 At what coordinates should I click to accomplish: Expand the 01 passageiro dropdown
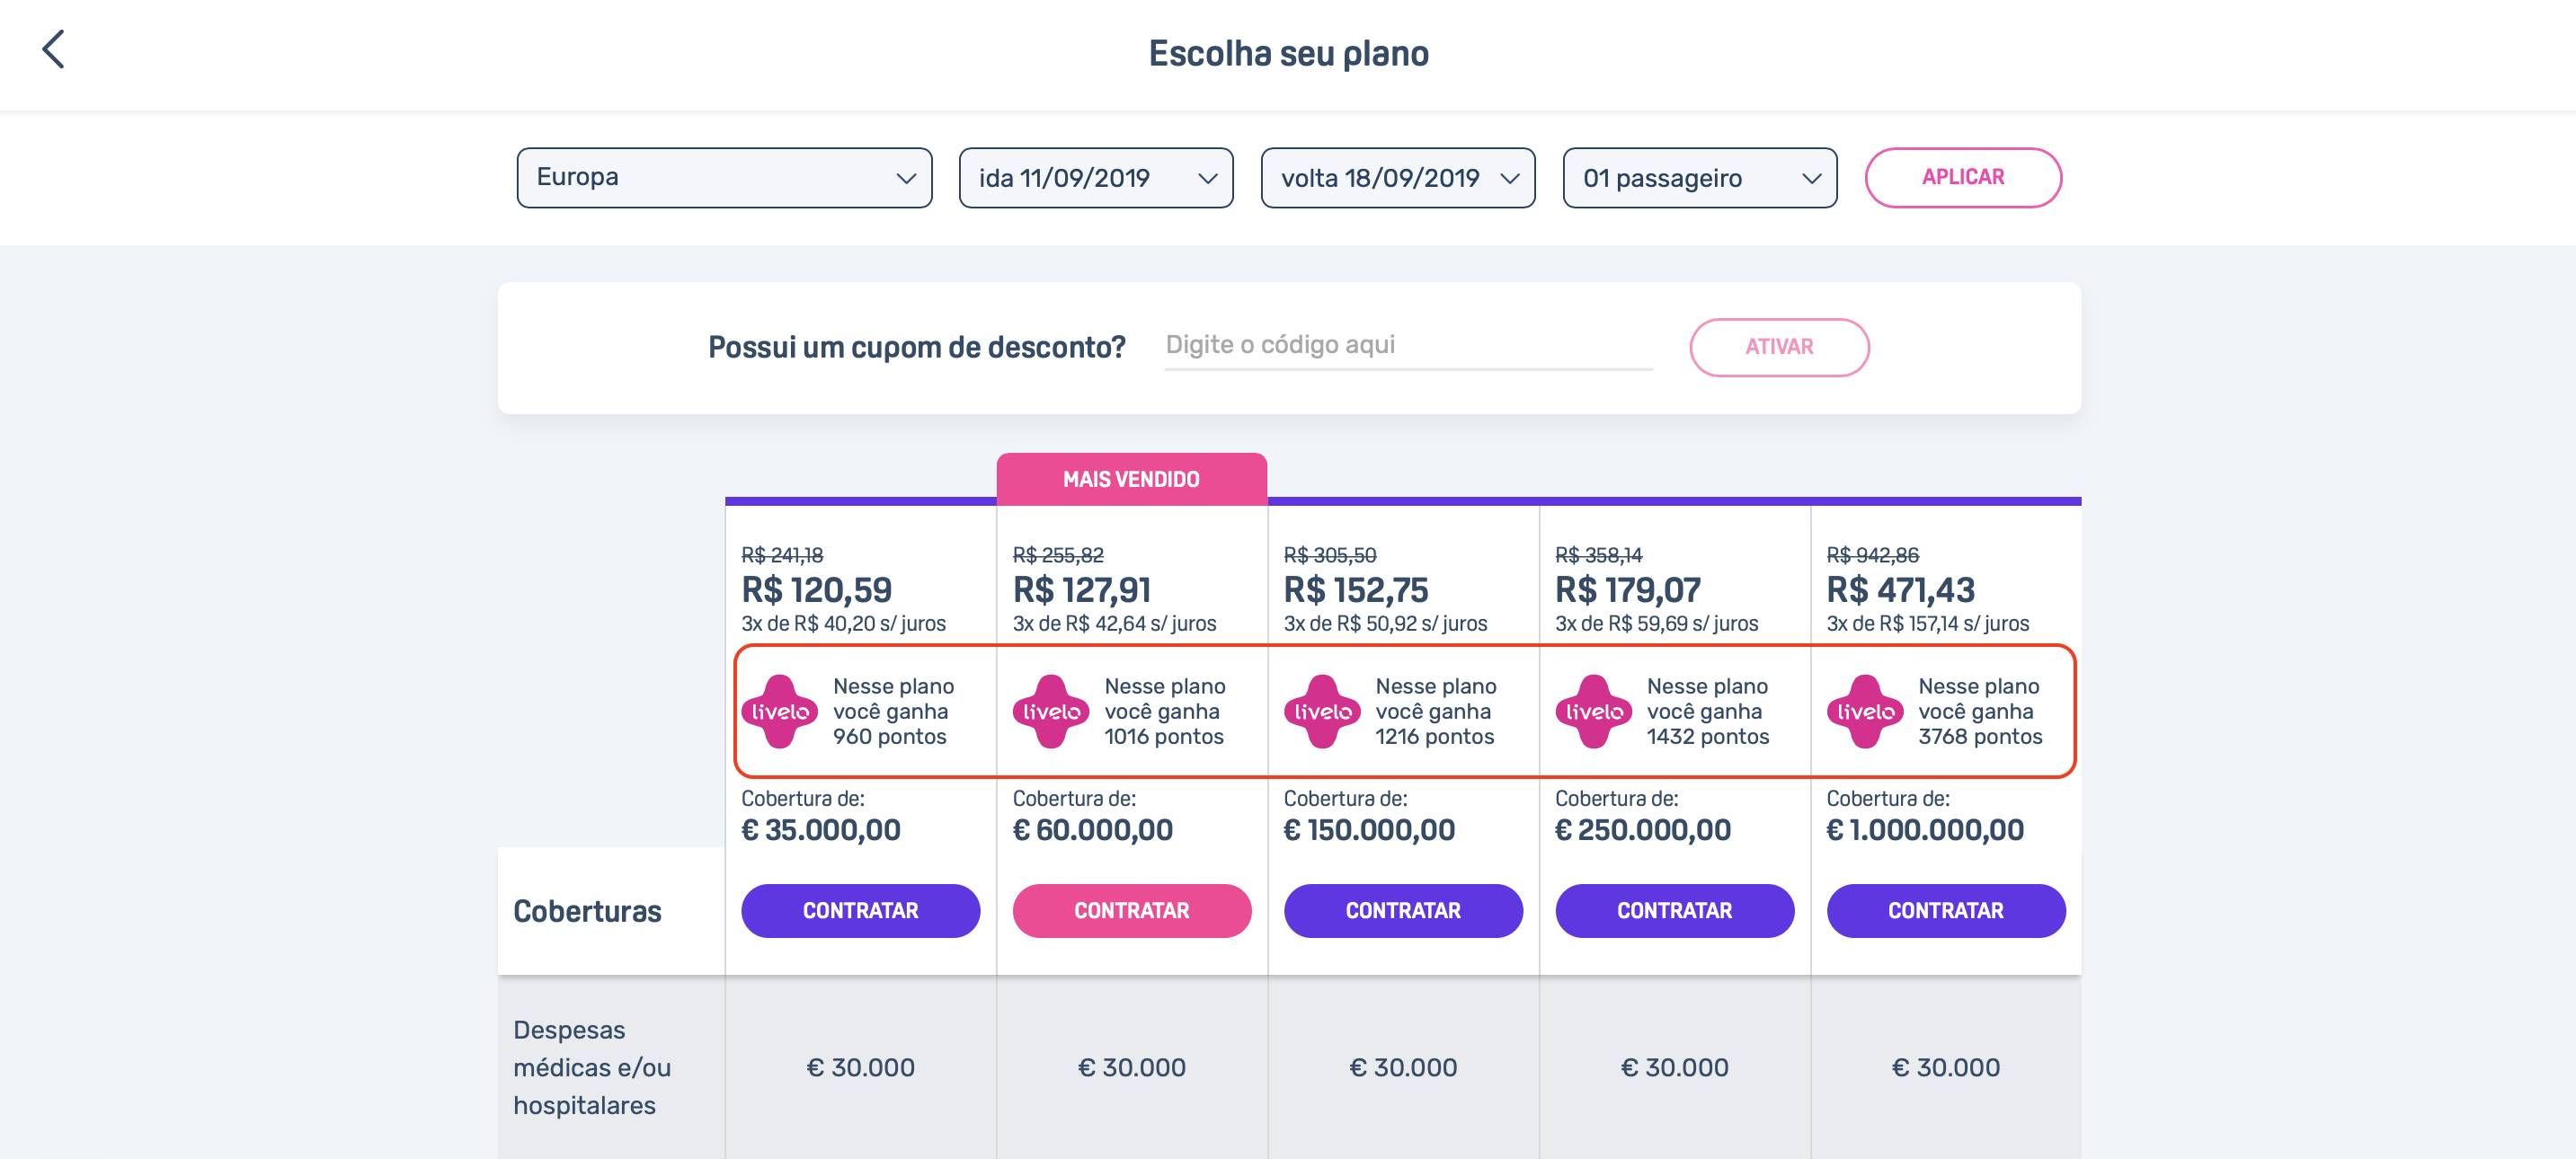(1700, 178)
